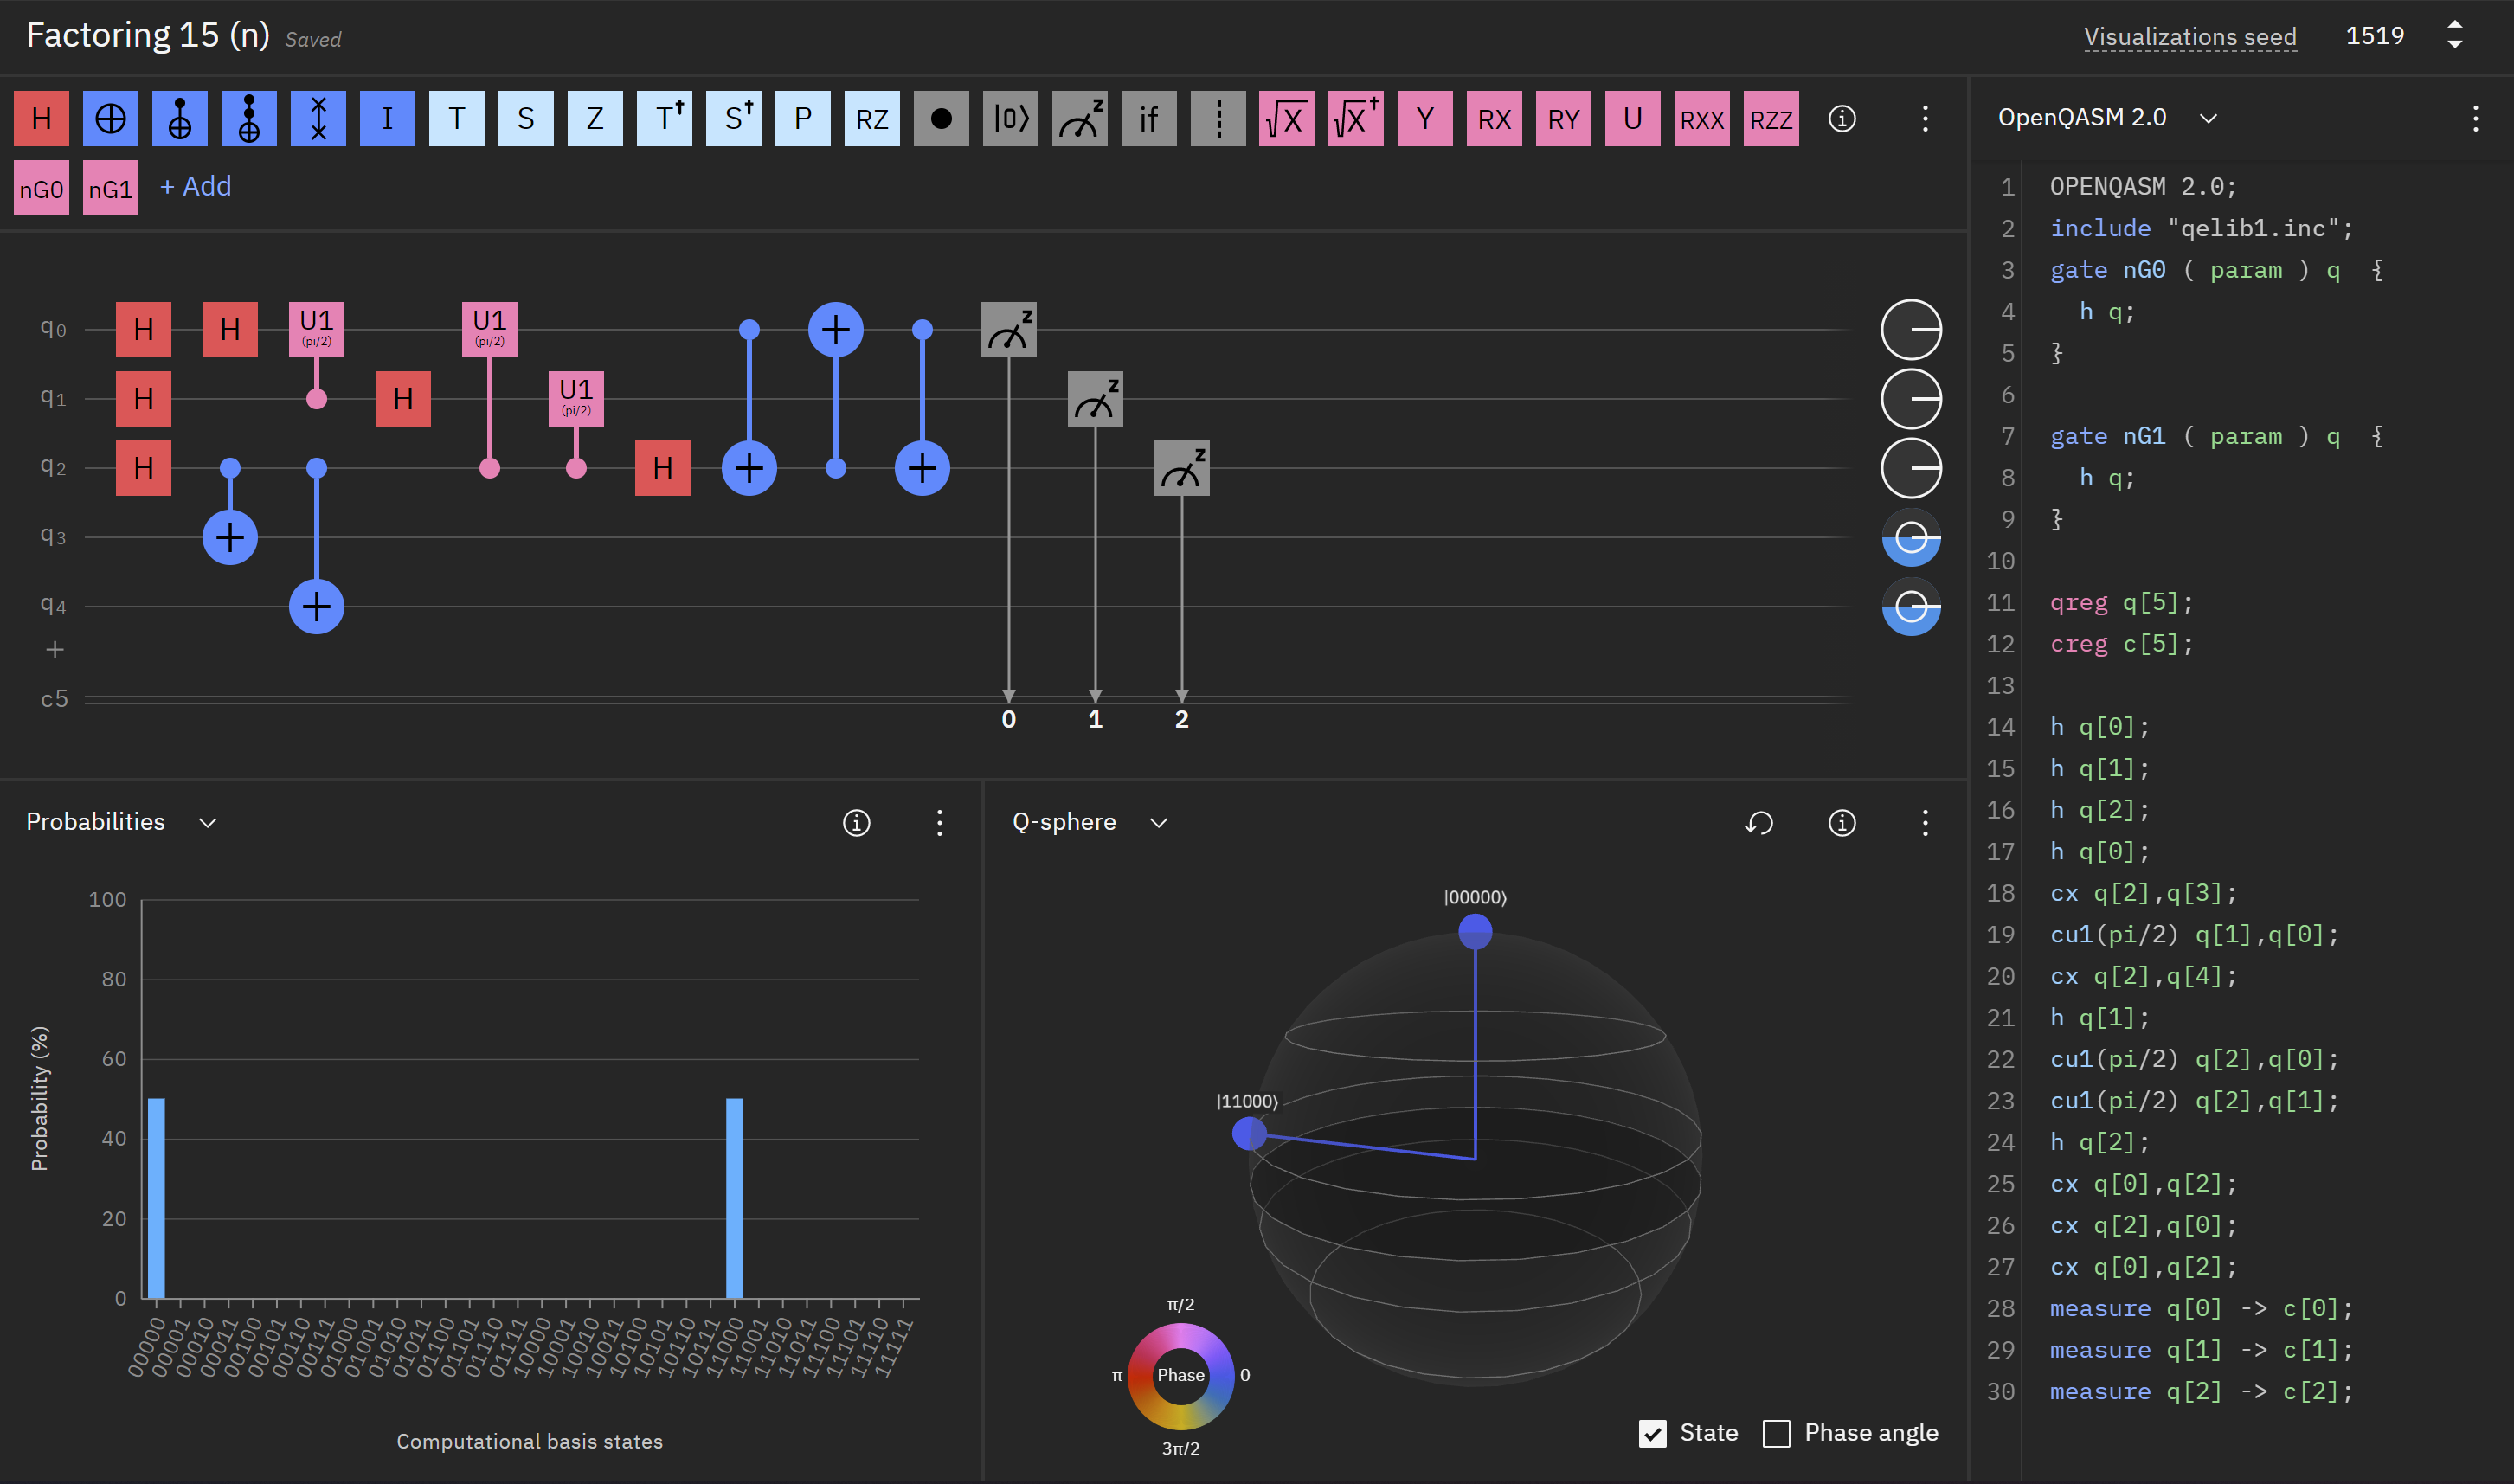The height and width of the screenshot is (1484, 2514).
Task: Edit the seed value 1519
Action: (2375, 36)
